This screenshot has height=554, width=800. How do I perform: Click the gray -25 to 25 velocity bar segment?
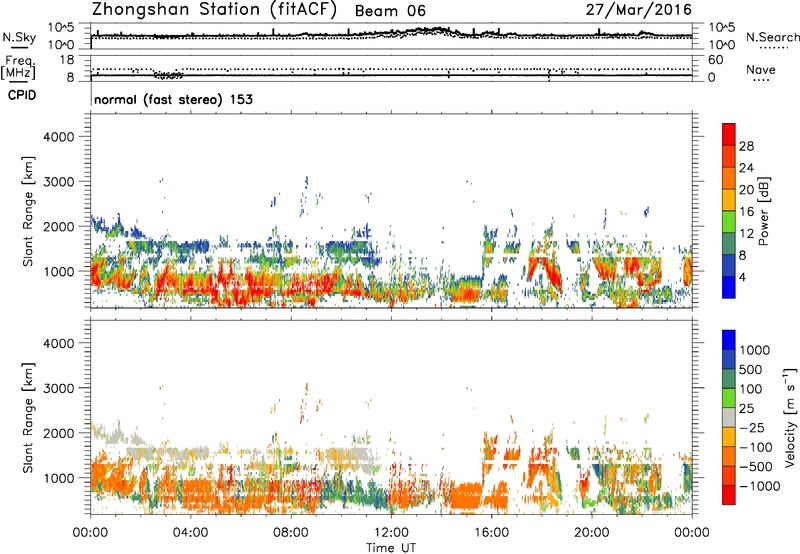coord(729,417)
